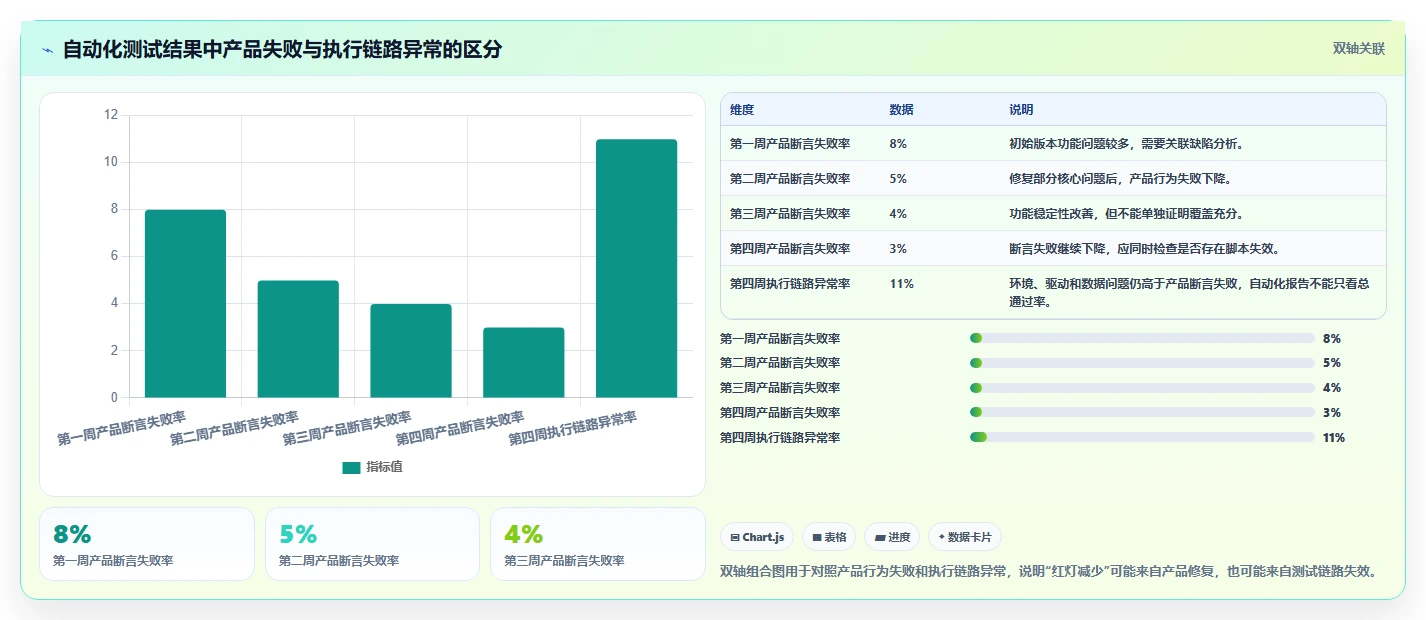Click the 第一周产品断言失败率 bar in chart
Viewport: 1426px width, 620px height.
(185, 304)
